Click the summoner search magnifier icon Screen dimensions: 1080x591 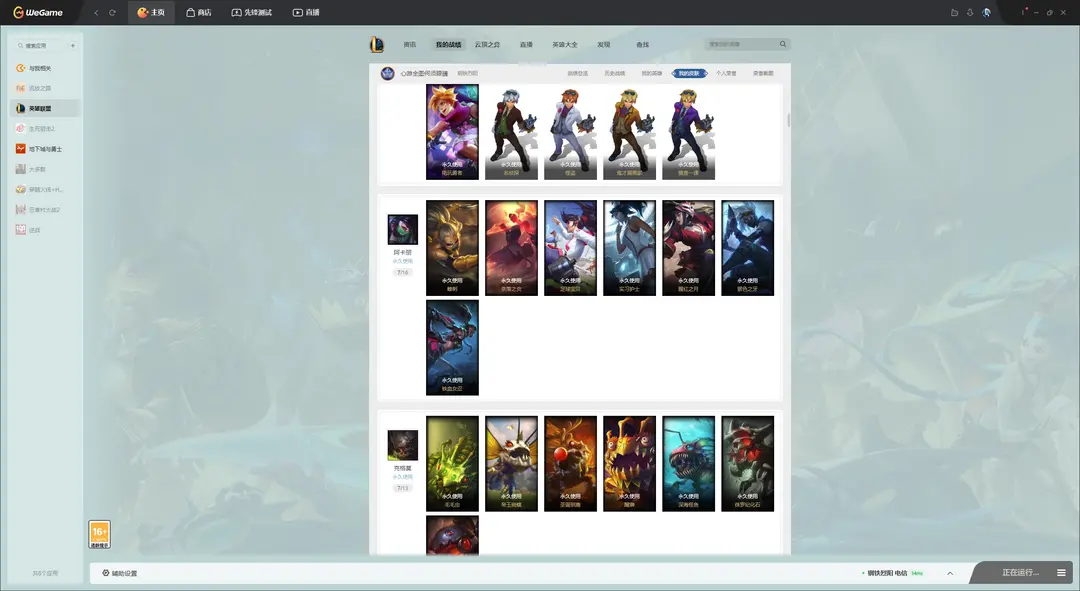(783, 44)
